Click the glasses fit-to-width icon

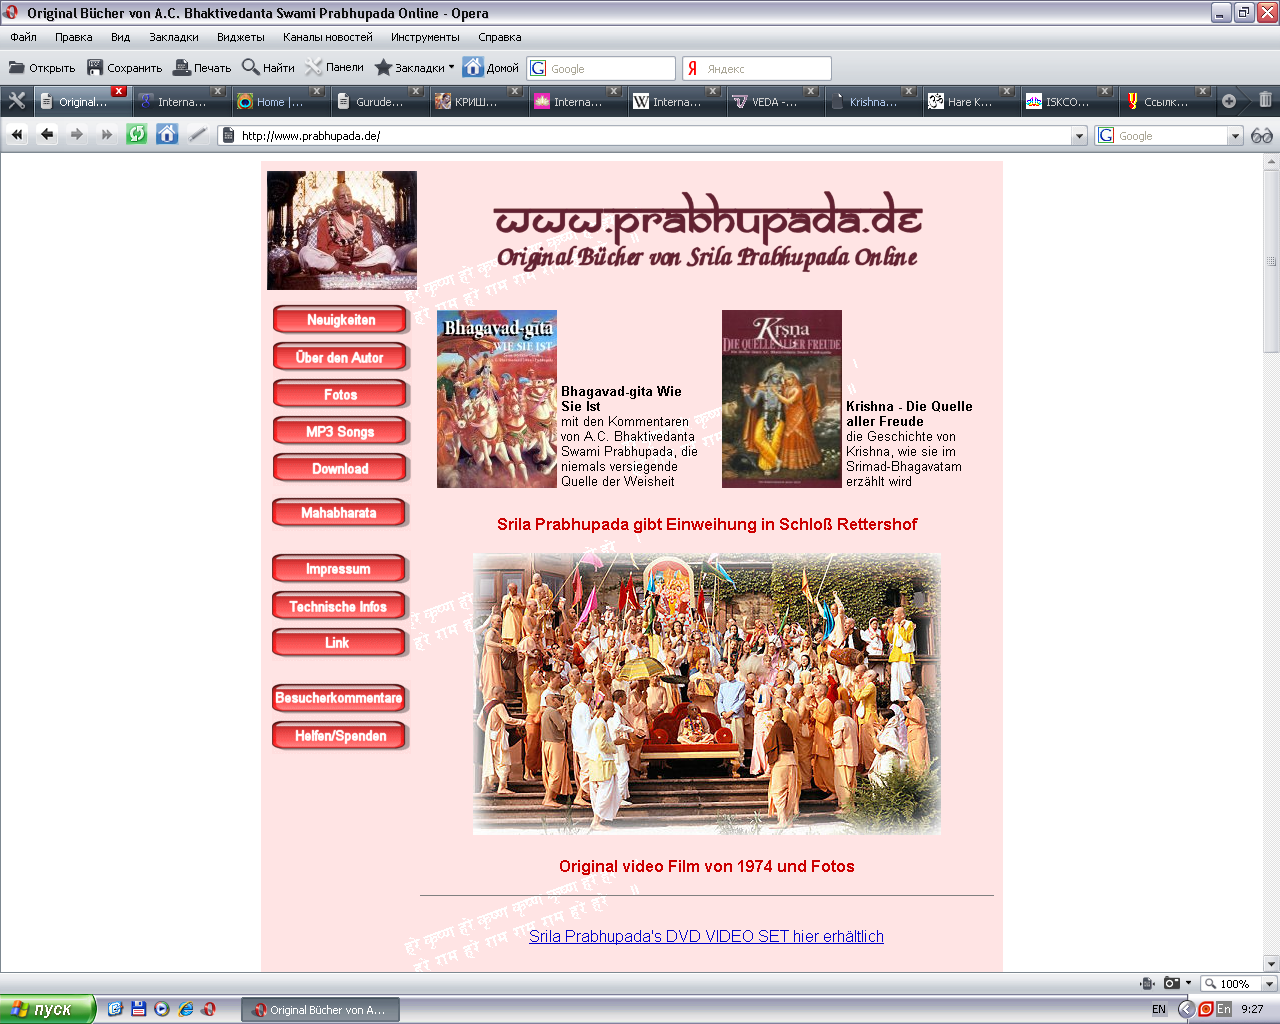[1262, 136]
